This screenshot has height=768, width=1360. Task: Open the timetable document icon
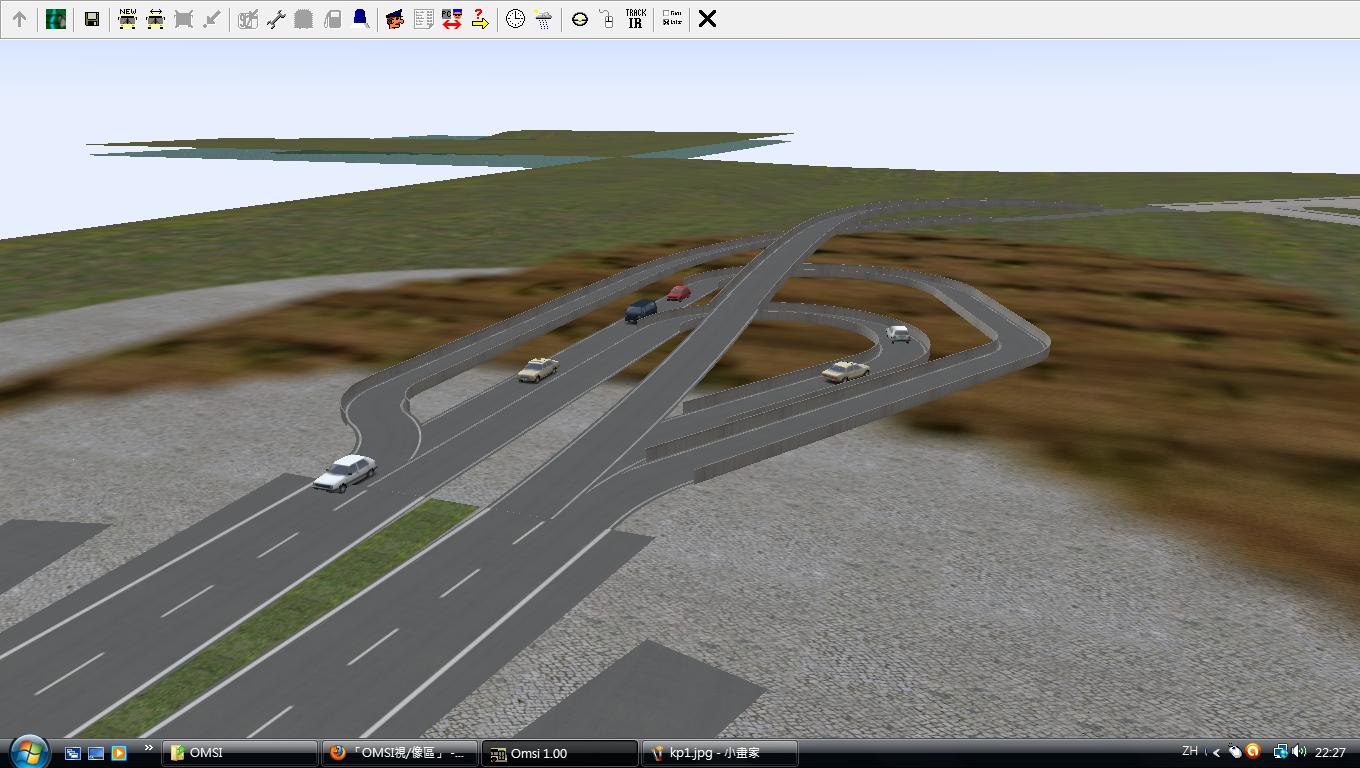(x=423, y=19)
